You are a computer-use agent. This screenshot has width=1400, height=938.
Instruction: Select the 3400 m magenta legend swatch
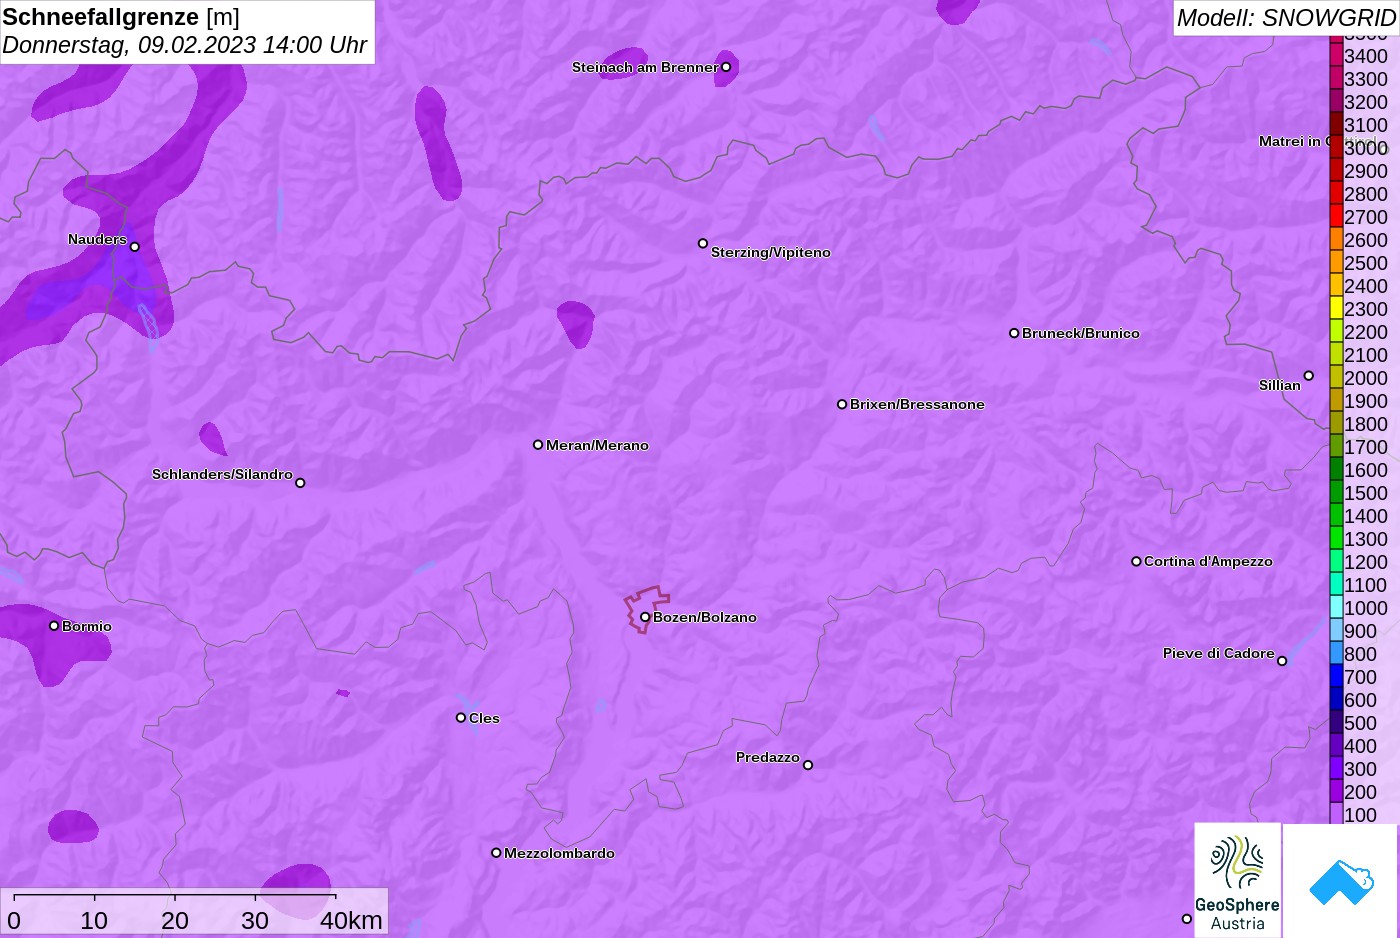pyautogui.click(x=1336, y=55)
